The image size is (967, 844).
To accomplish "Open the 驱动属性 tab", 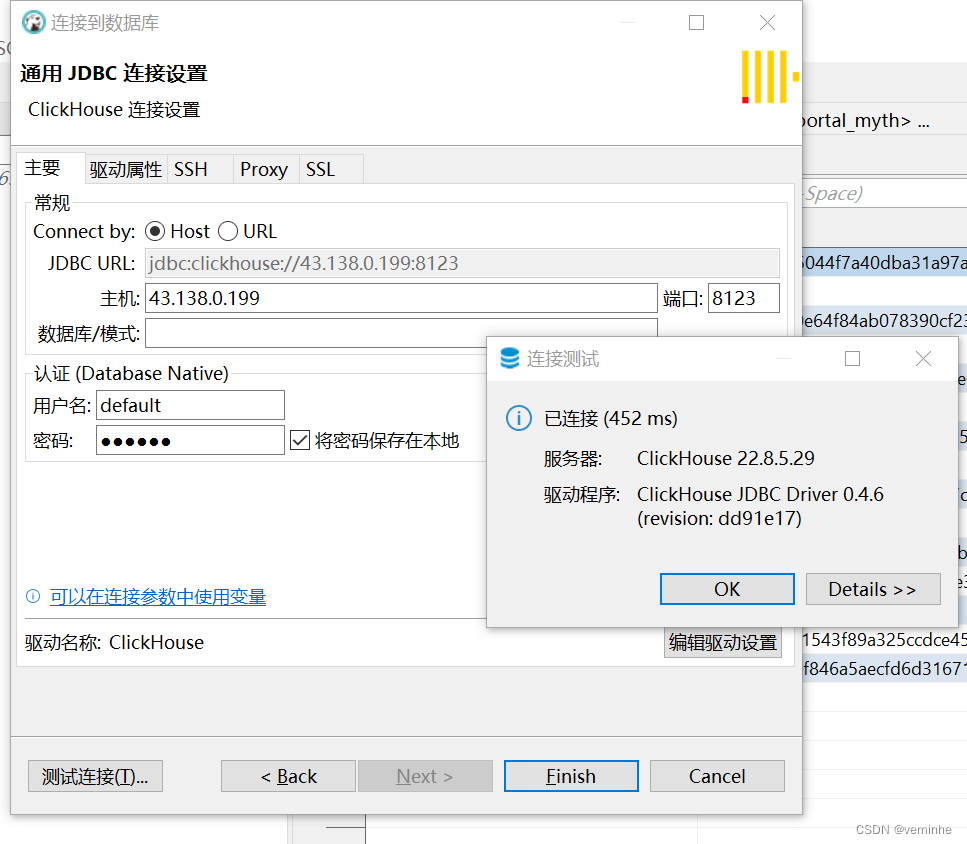I will (x=126, y=170).
